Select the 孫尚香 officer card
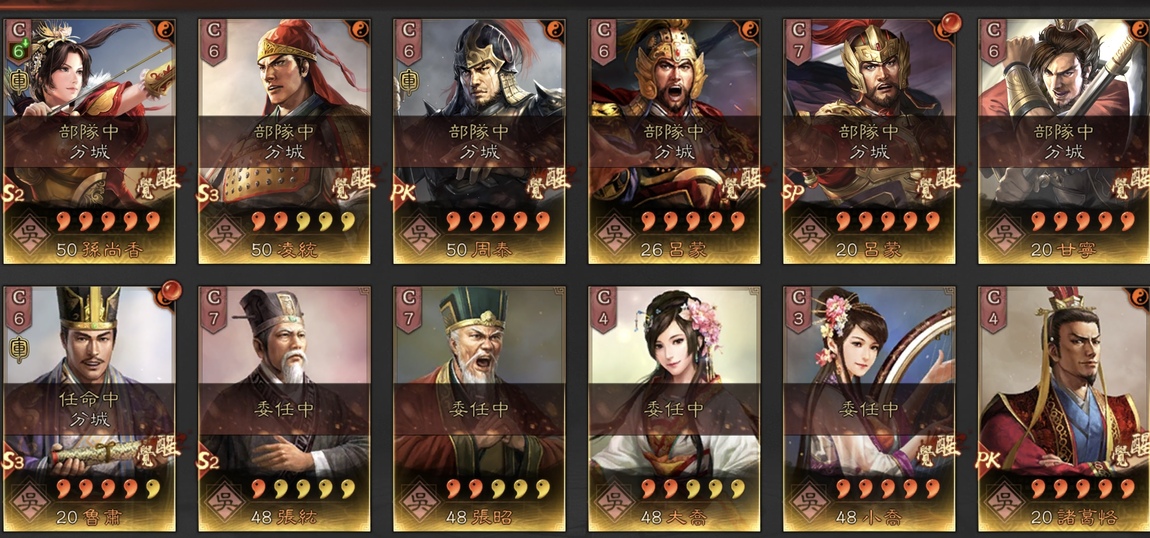The image size is (1150, 538). (89, 141)
